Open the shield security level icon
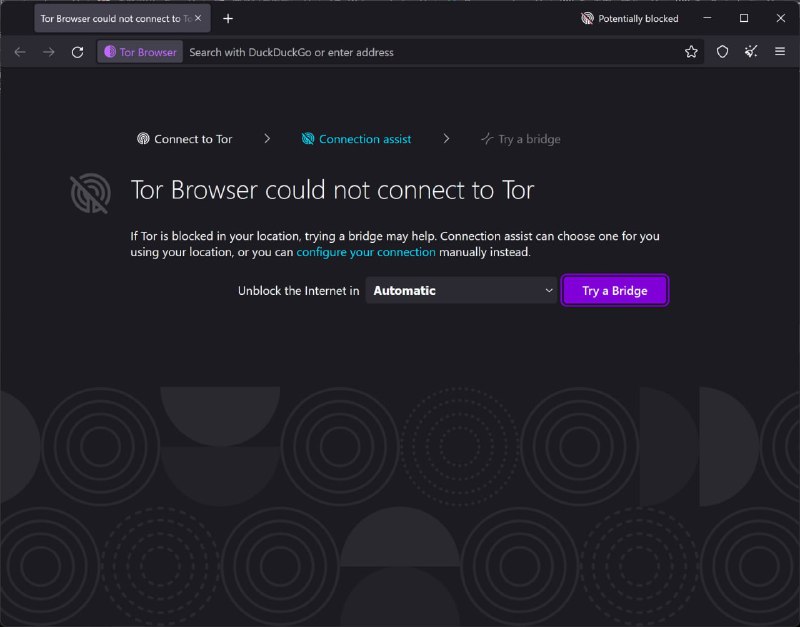This screenshot has width=800, height=627. pos(722,51)
